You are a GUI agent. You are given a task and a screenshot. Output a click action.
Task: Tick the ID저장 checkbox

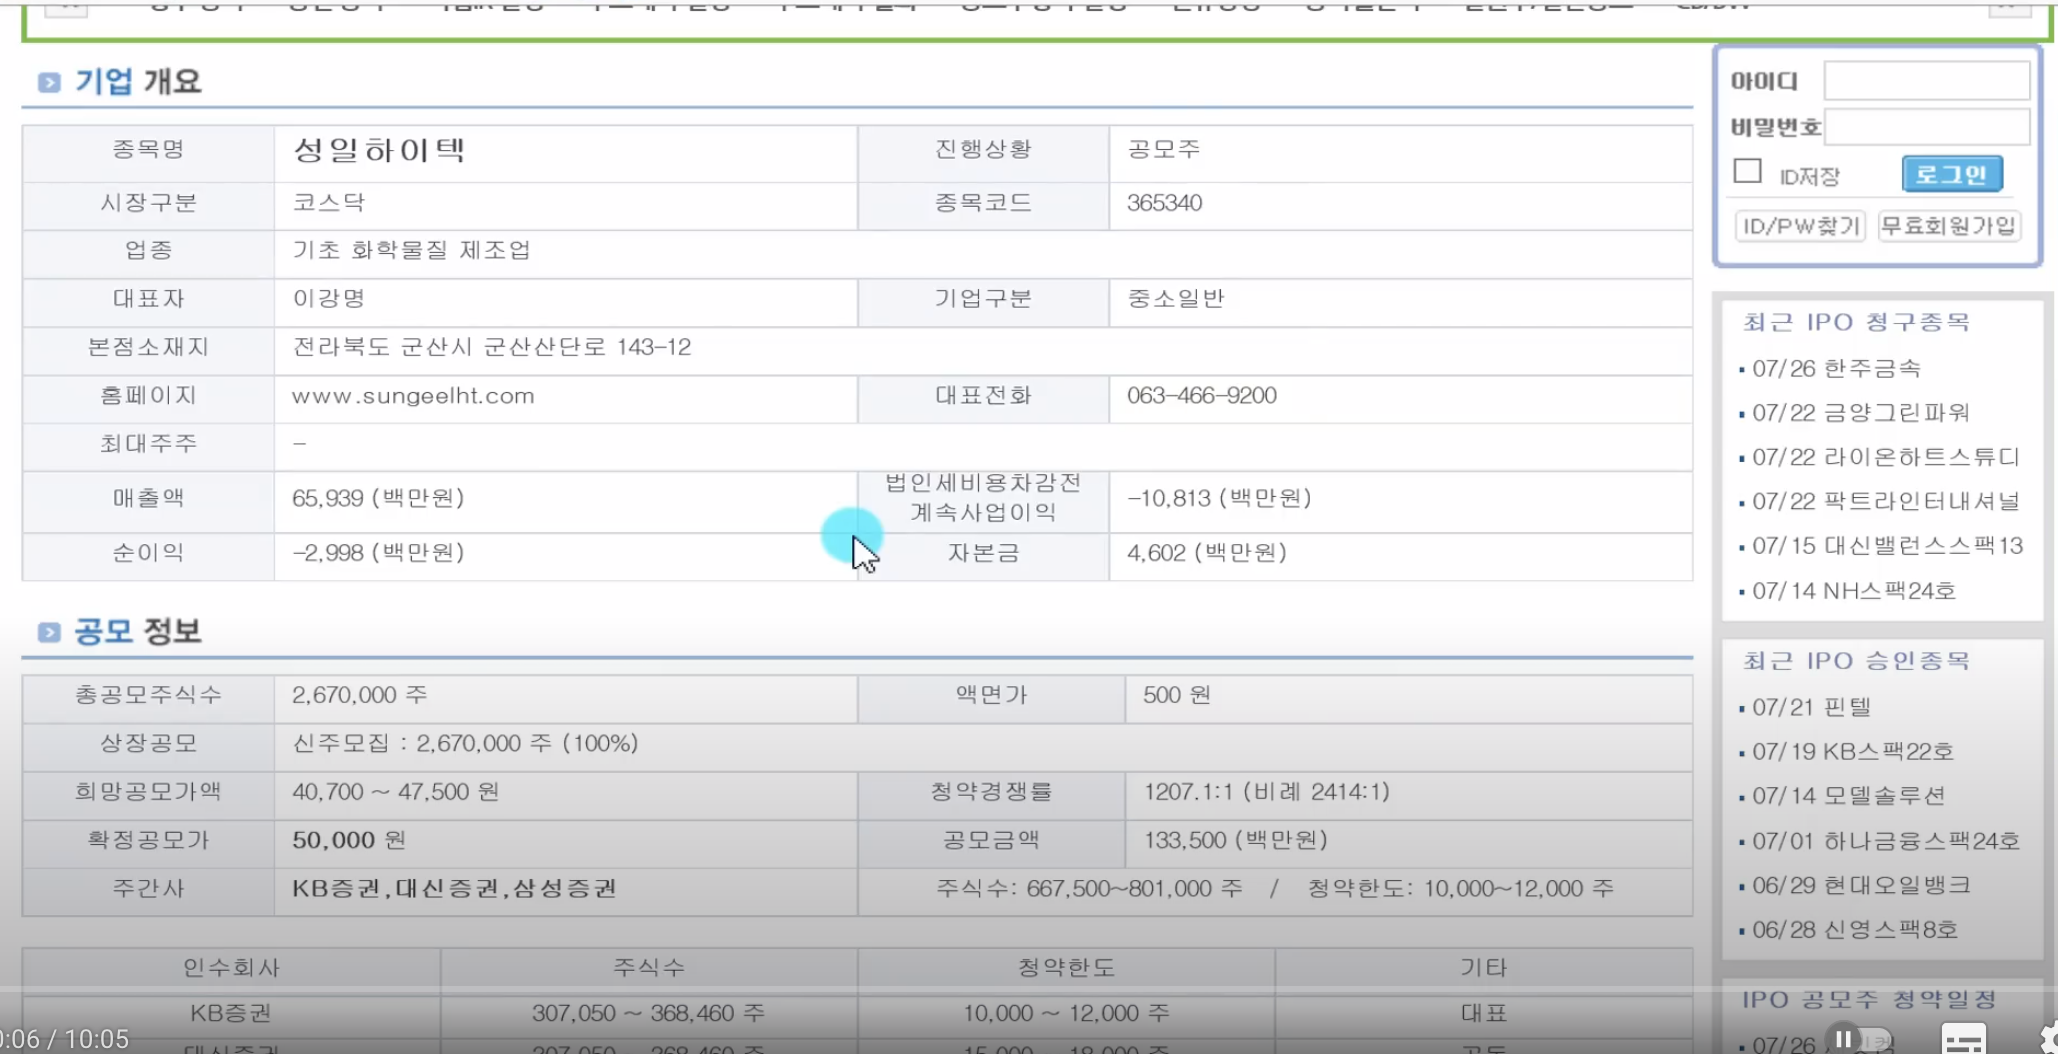(x=1747, y=172)
